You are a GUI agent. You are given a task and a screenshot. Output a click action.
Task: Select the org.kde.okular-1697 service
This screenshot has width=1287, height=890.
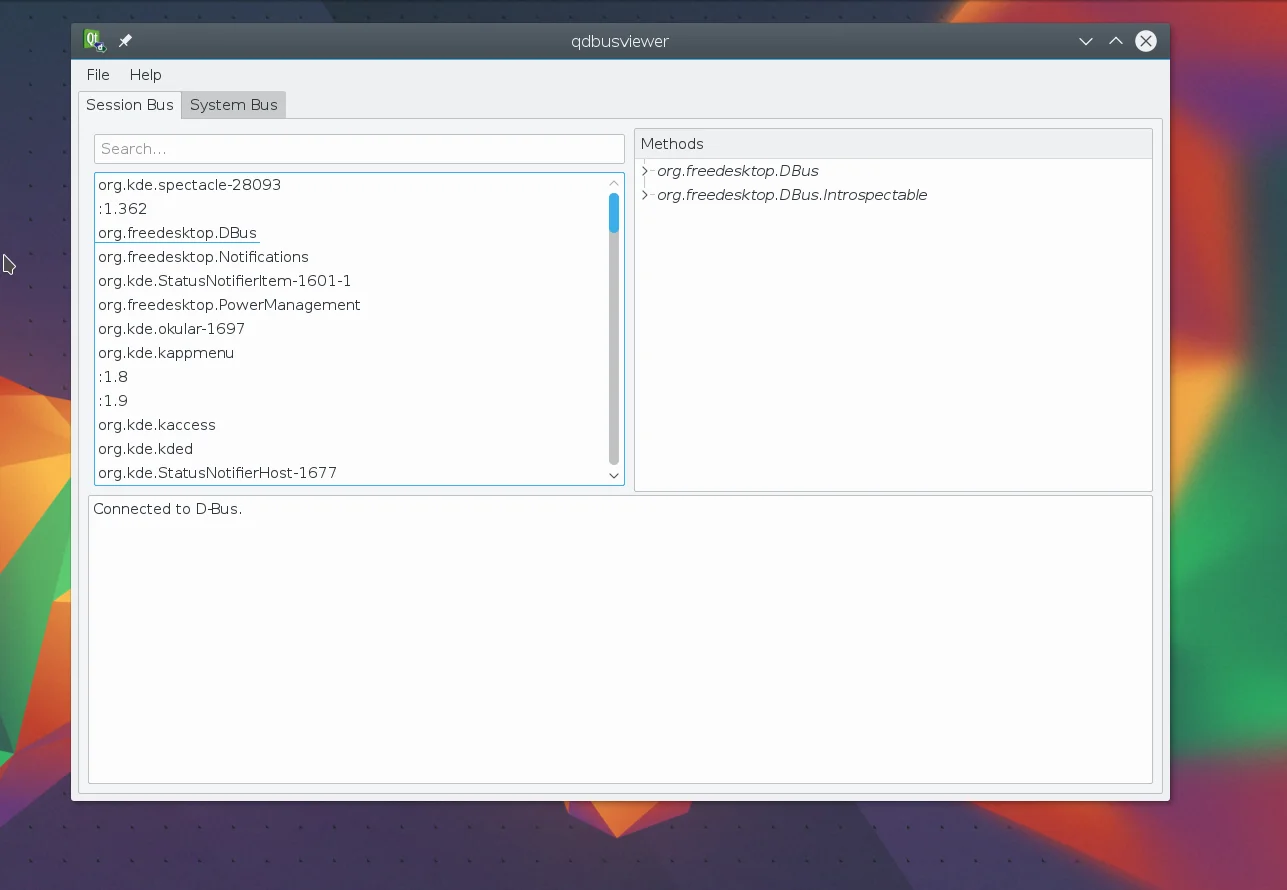click(x=171, y=329)
